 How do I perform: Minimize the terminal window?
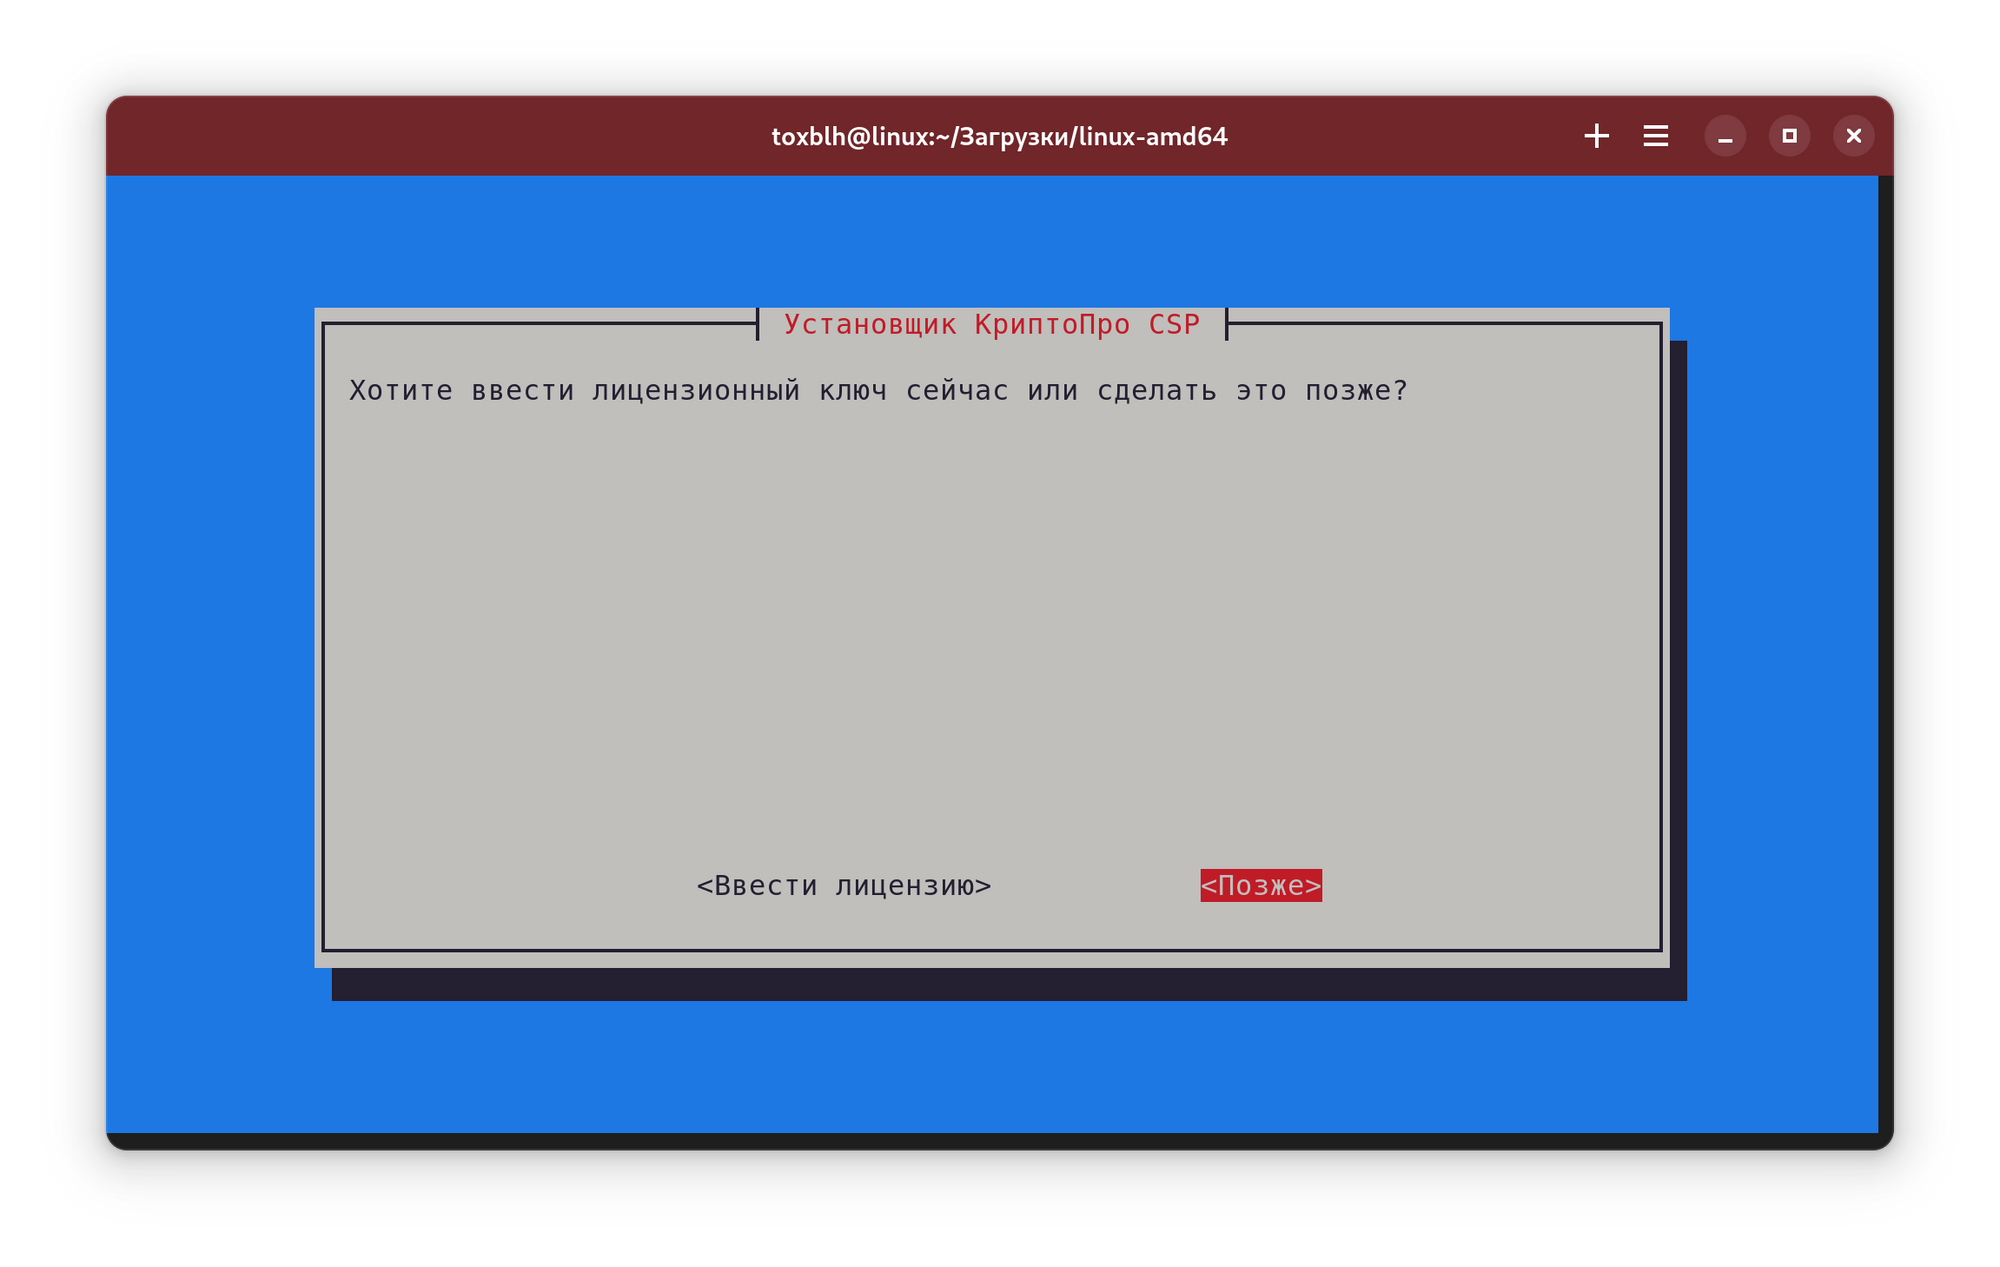tap(1725, 136)
